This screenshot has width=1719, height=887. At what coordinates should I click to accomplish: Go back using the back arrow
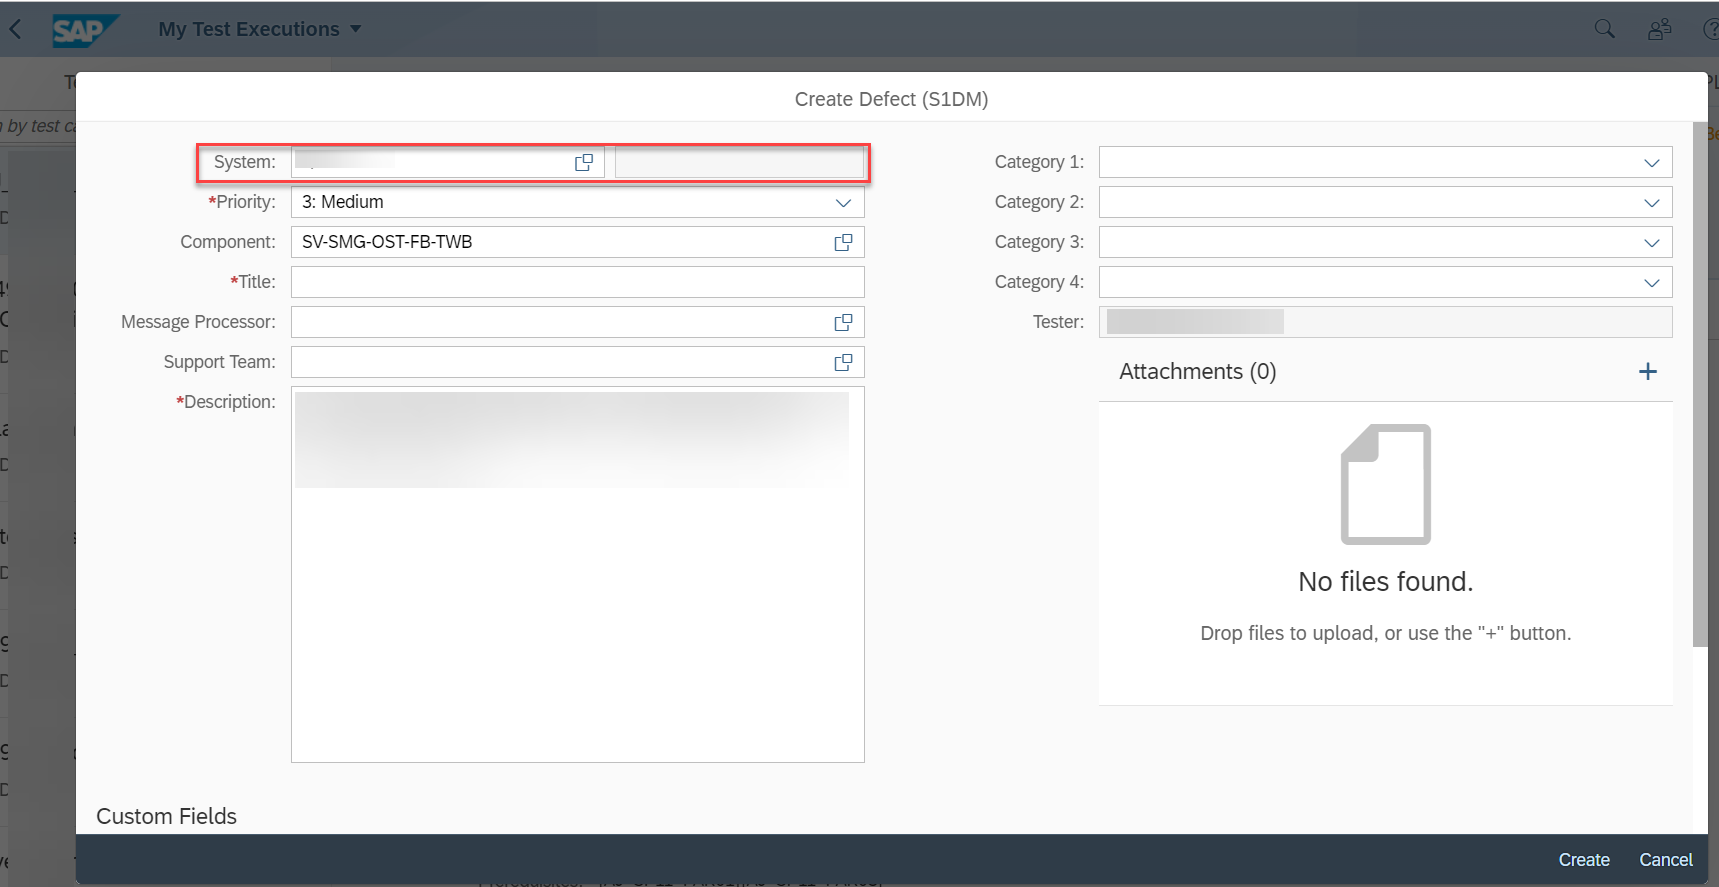coord(16,29)
